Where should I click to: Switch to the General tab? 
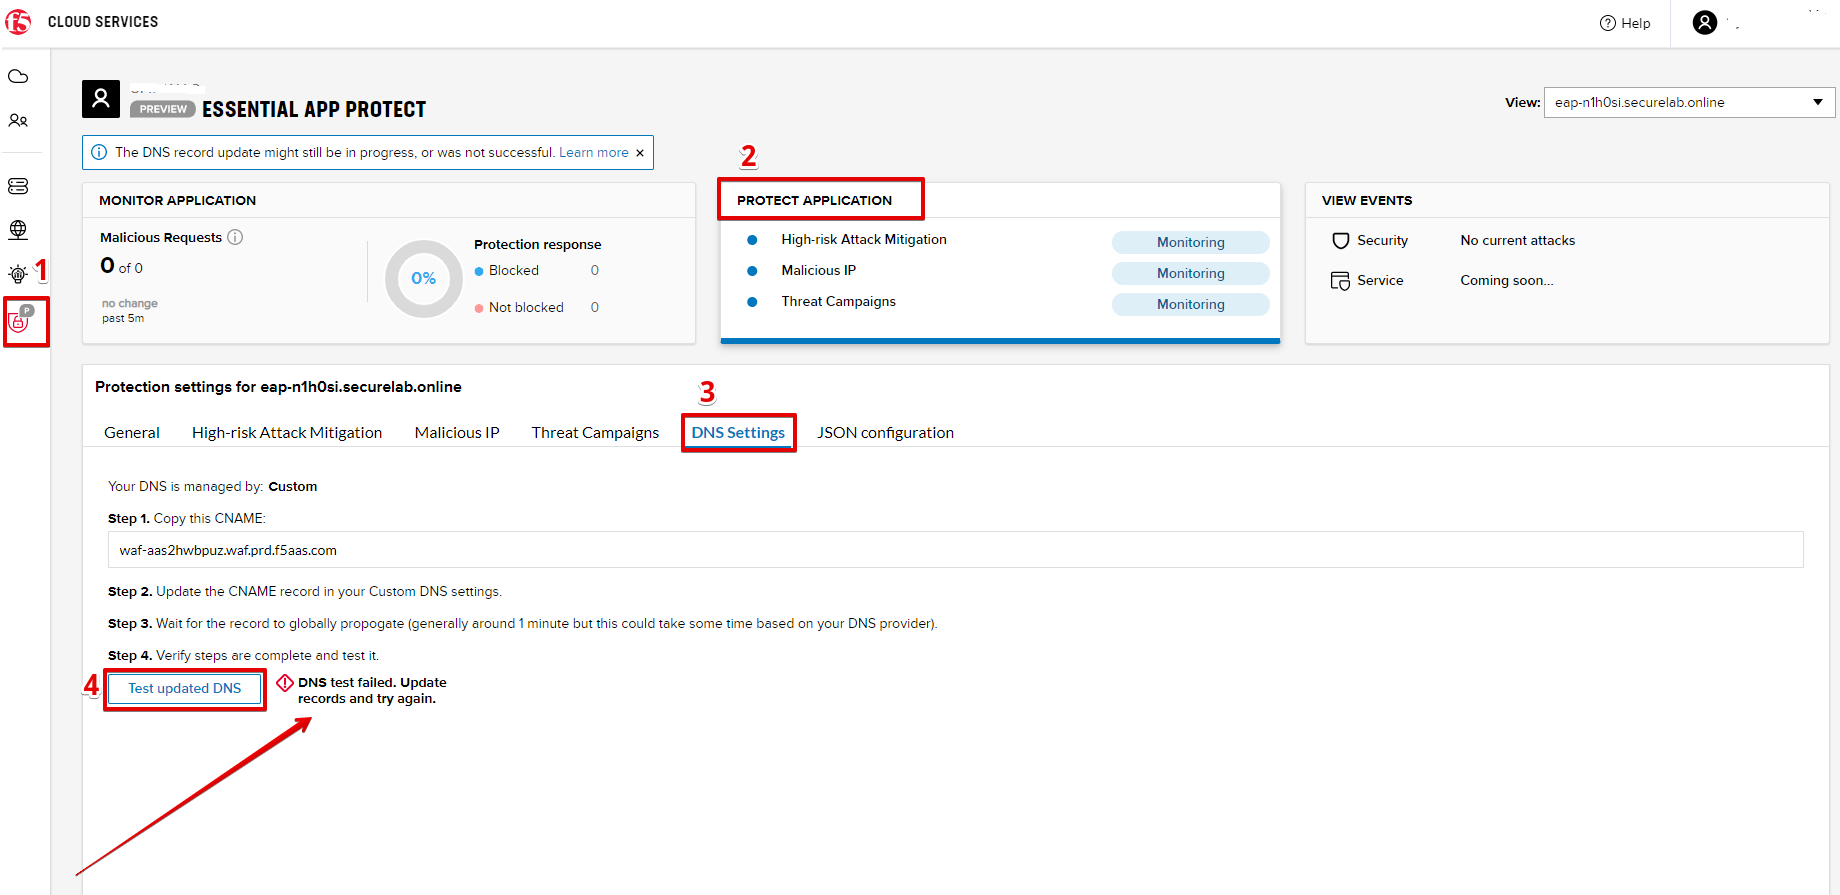(132, 432)
